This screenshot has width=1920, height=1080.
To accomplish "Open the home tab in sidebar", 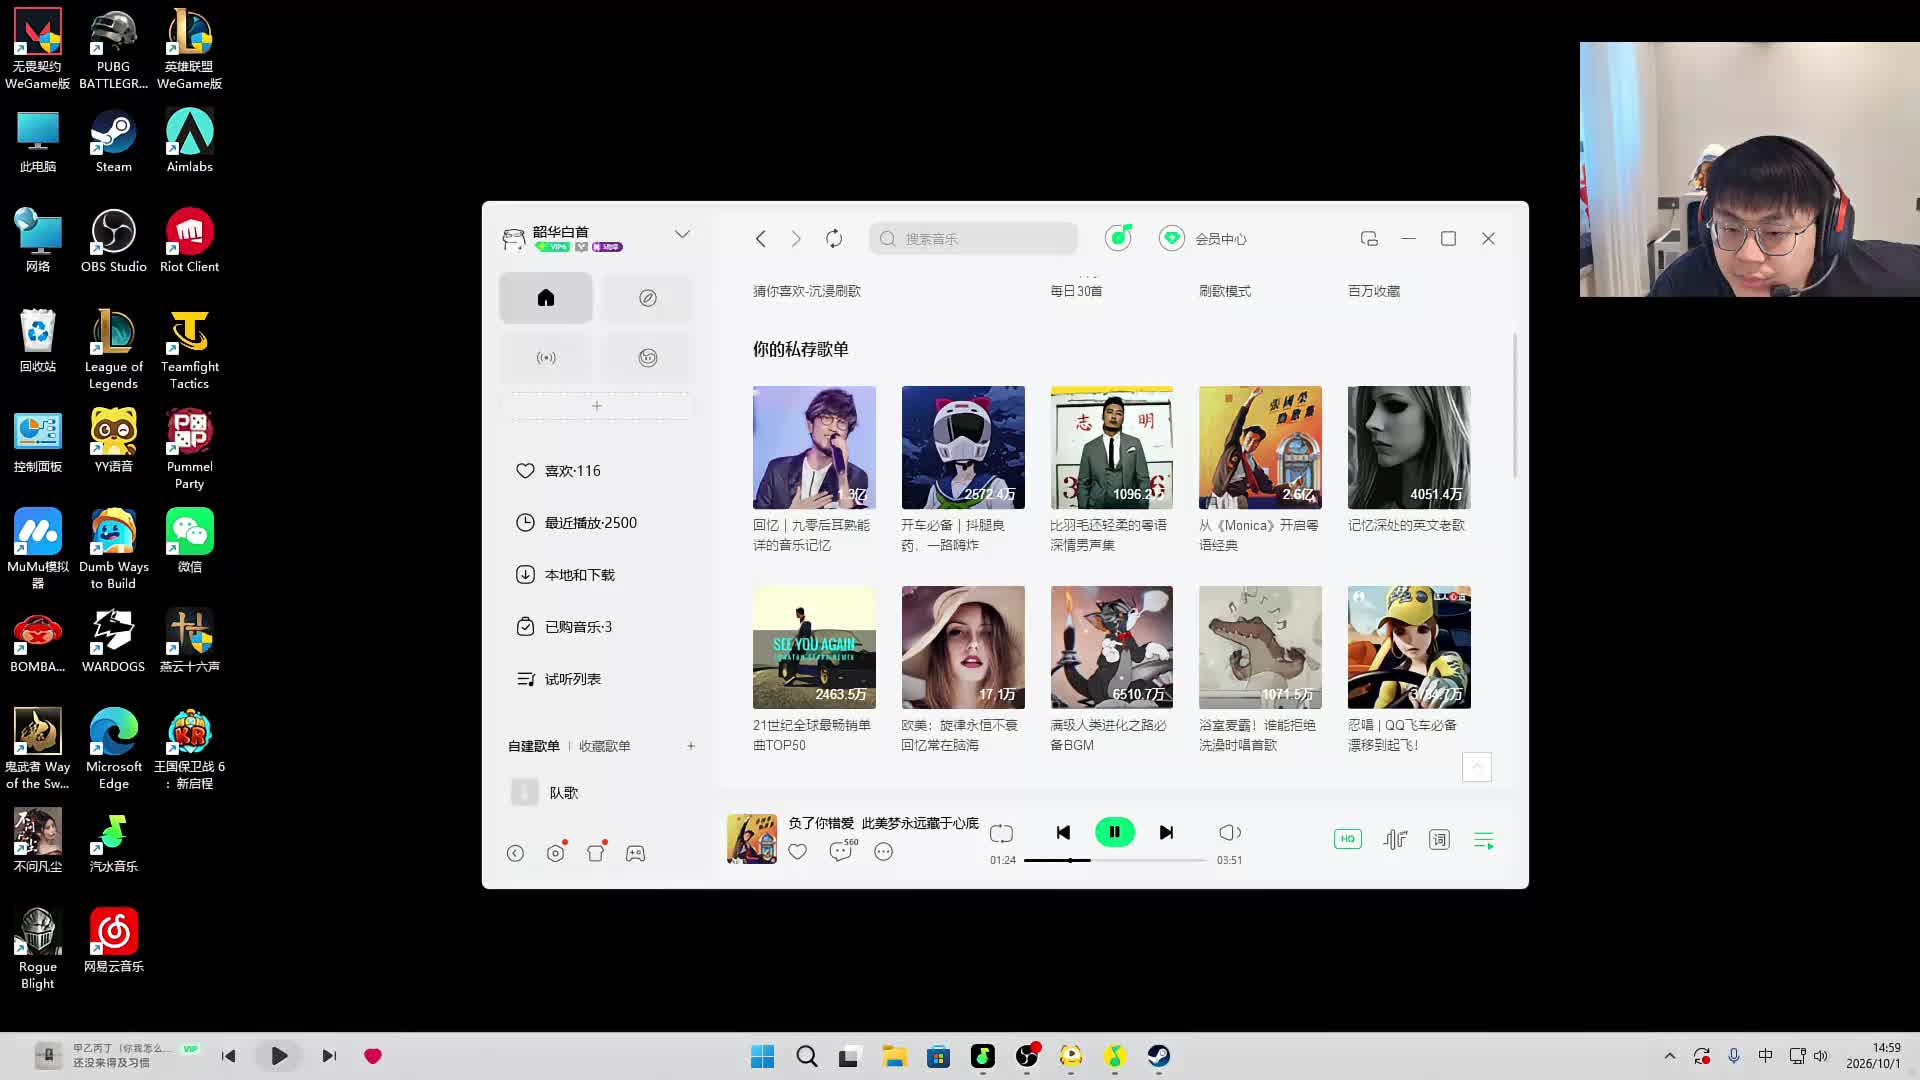I will pyautogui.click(x=546, y=298).
